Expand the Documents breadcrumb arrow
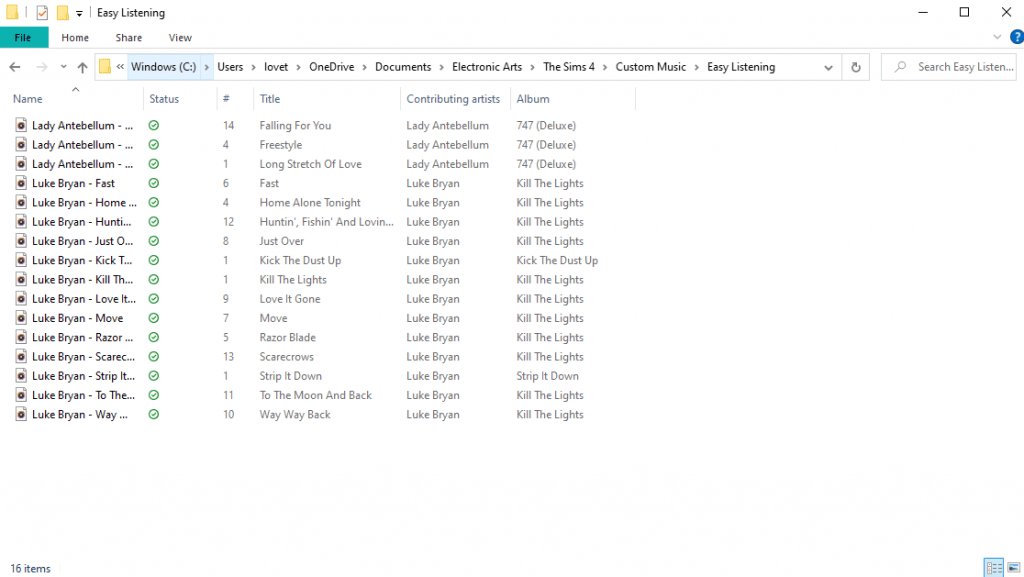The image size is (1024, 577). 441,67
